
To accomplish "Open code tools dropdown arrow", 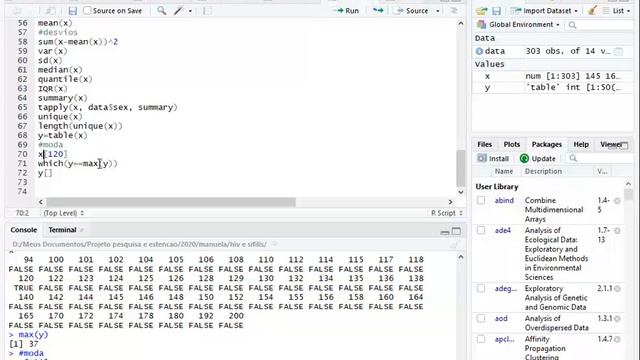I will click(190, 11).
